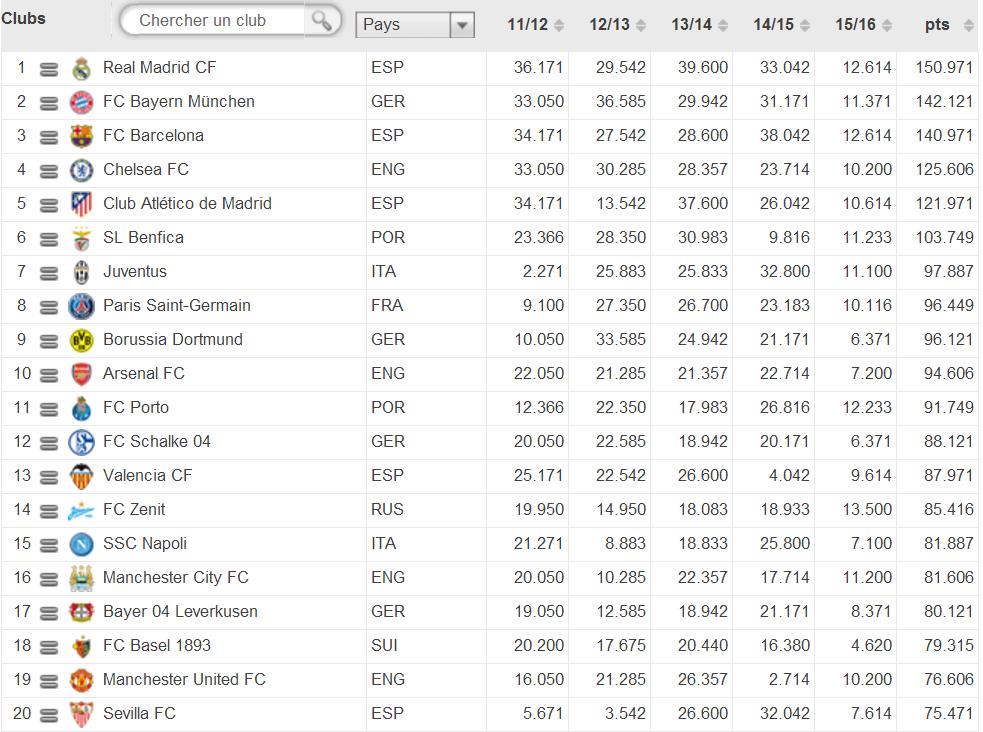The height and width of the screenshot is (732, 983).
Task: Click the Borussia Dortmund crest icon
Action: [81, 340]
